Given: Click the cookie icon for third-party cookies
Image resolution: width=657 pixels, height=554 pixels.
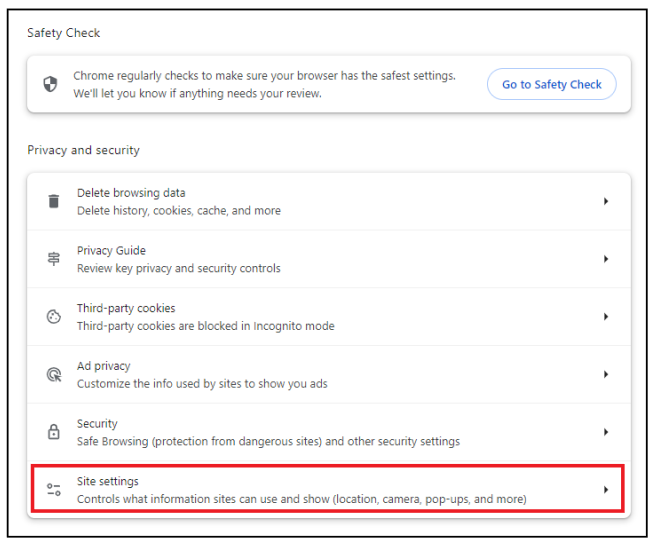Looking at the screenshot, I should point(54,316).
